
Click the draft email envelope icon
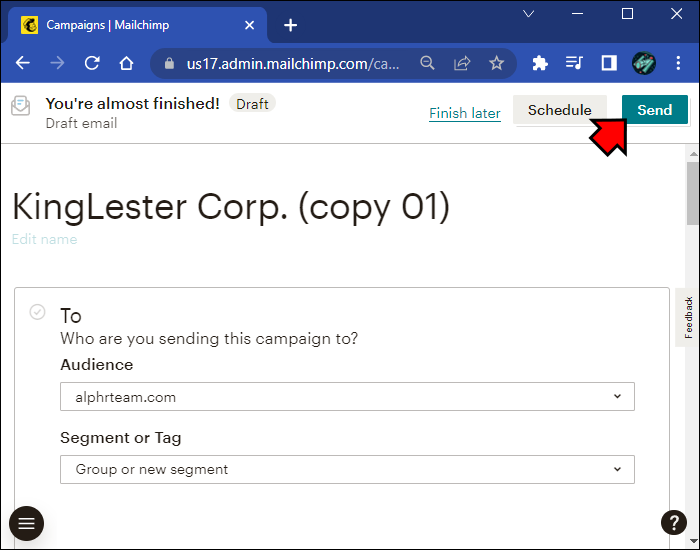pos(21,105)
